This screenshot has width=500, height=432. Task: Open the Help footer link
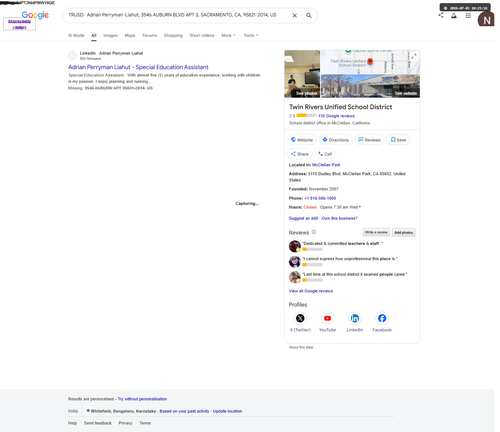tap(72, 423)
